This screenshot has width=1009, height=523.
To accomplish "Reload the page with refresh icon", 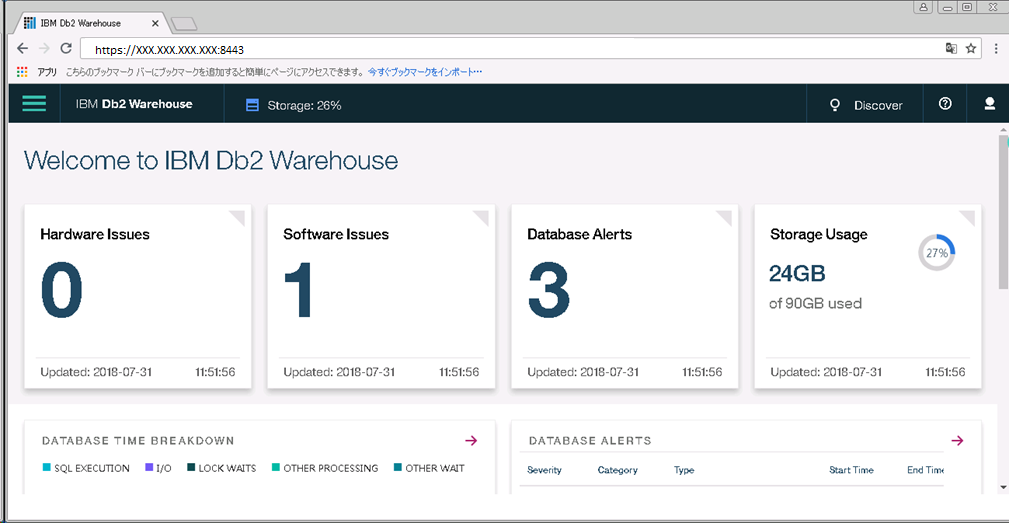I will coord(66,48).
